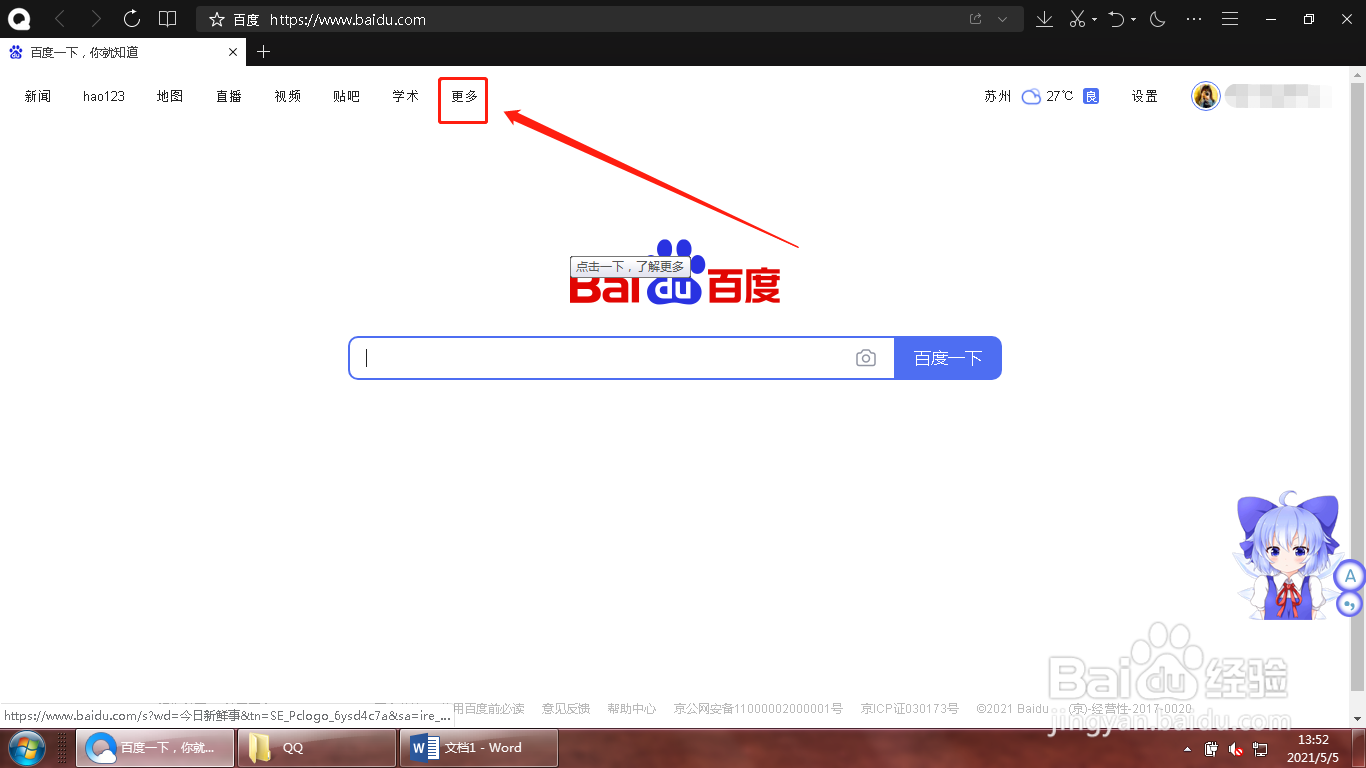This screenshot has height=768, width=1366.
Task: Open image search camera icon
Action: click(866, 358)
